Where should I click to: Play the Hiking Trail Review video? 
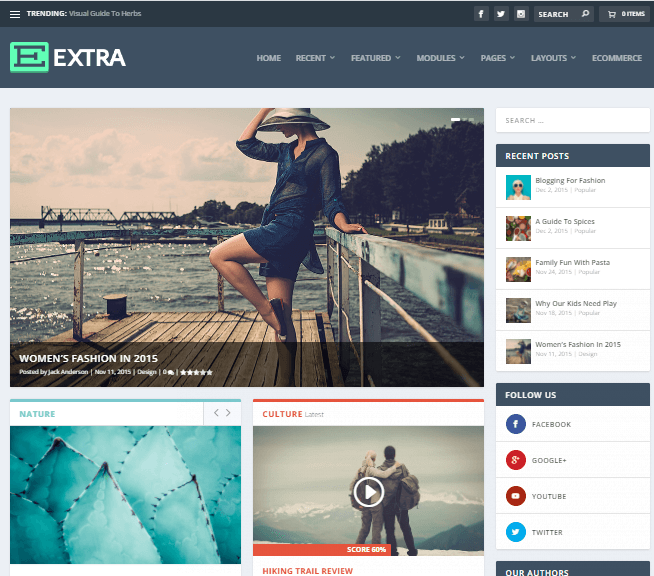[x=369, y=491]
